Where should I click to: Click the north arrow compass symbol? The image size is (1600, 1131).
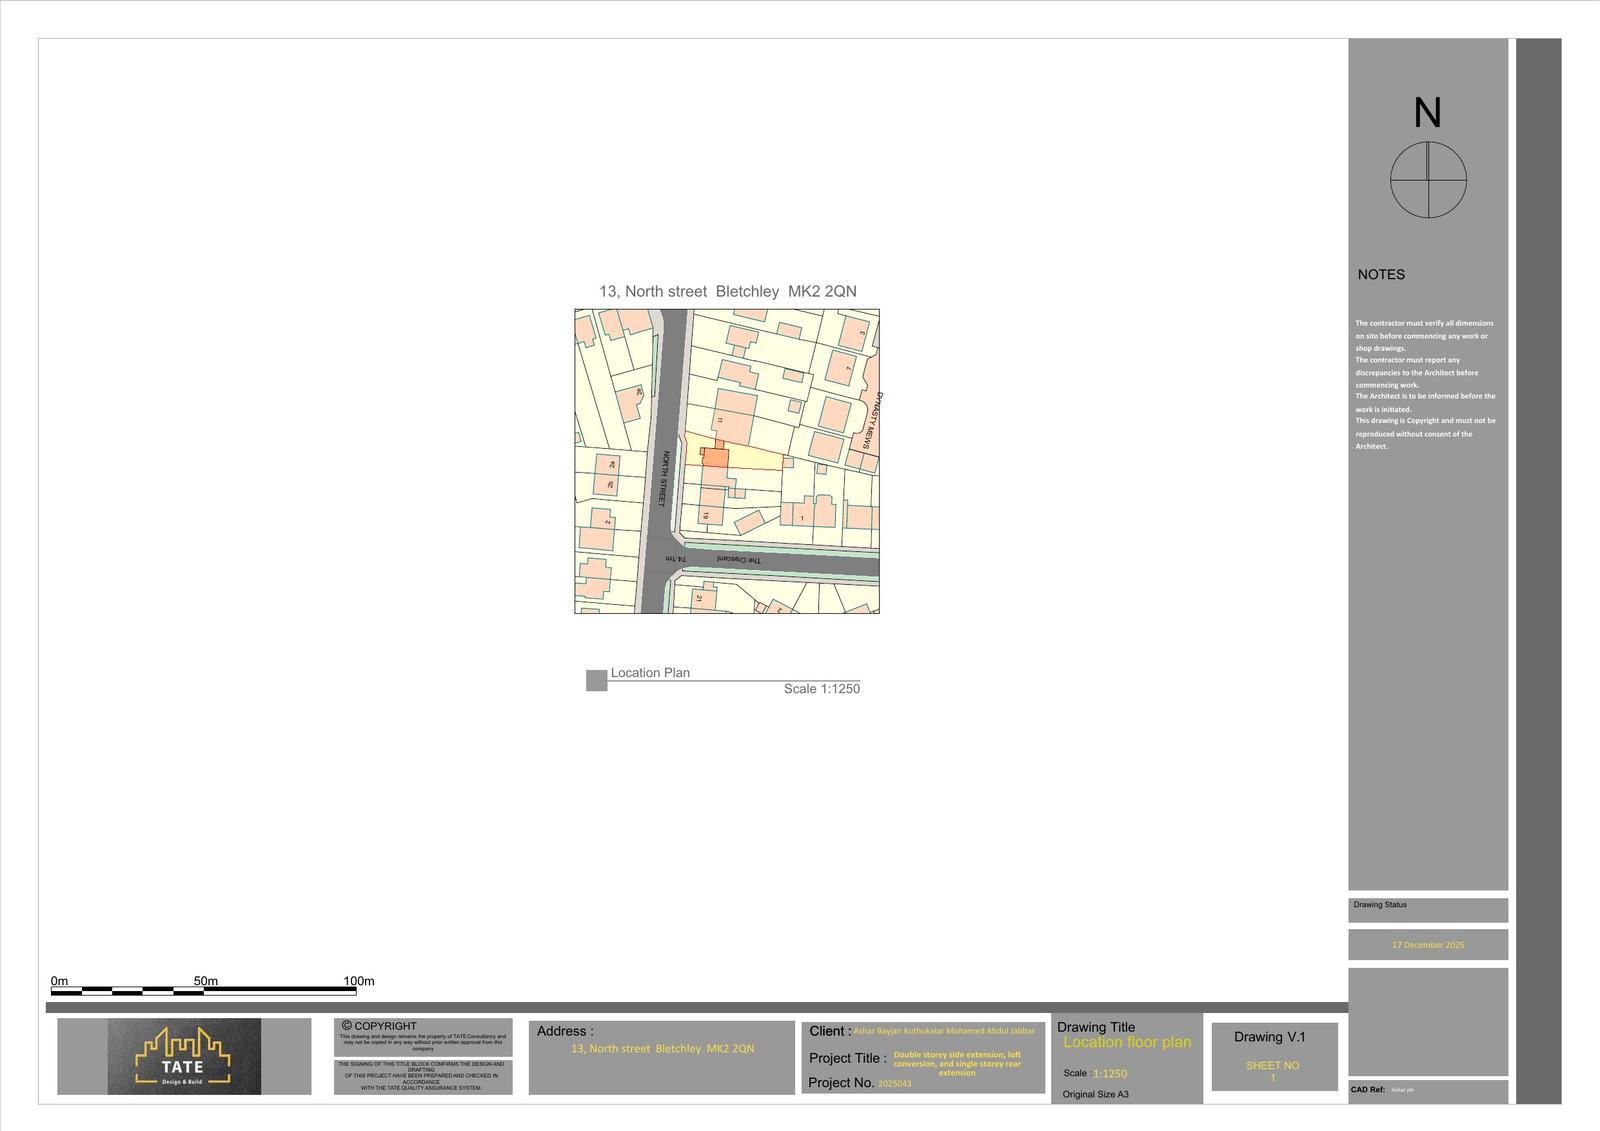(x=1429, y=180)
